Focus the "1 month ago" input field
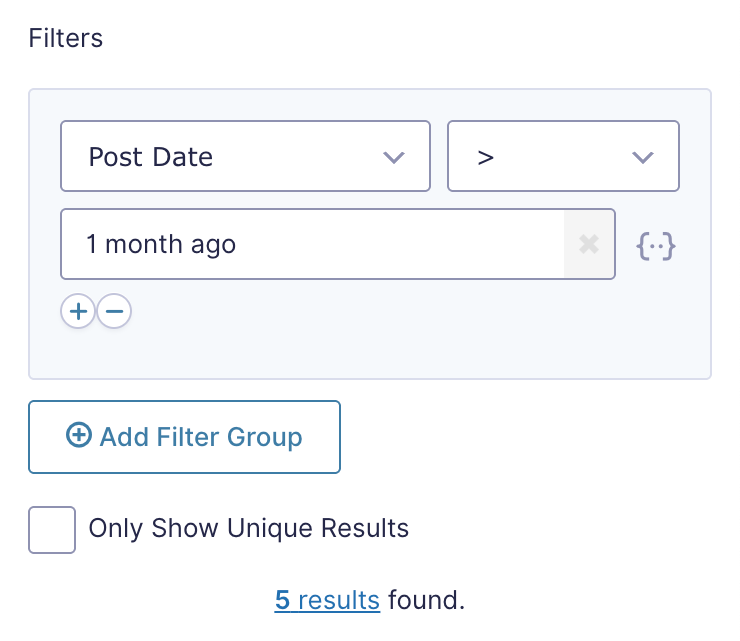Viewport: 740px width, 641px height. click(312, 244)
